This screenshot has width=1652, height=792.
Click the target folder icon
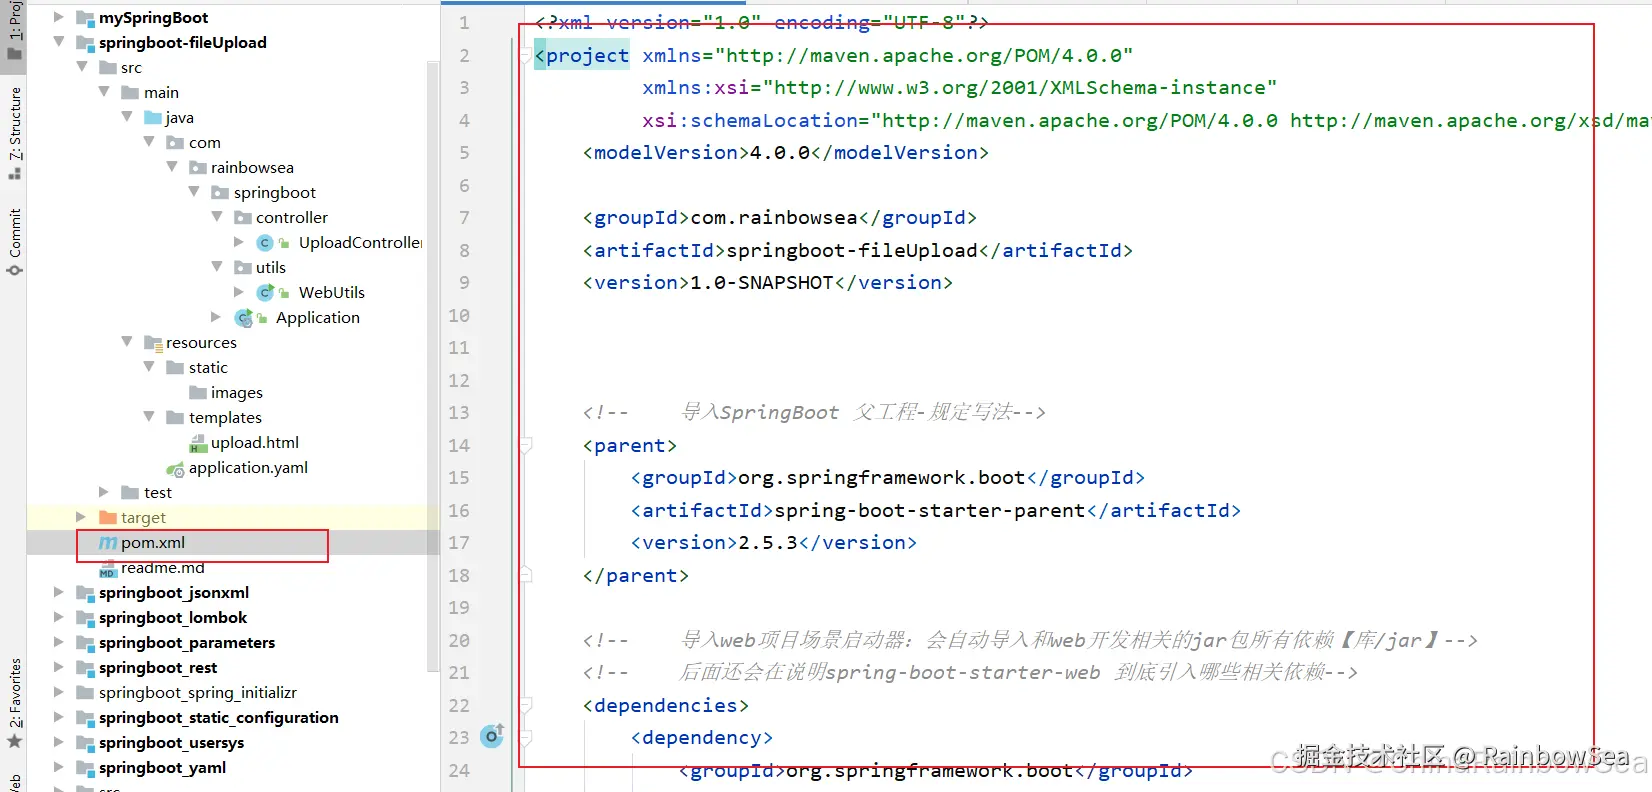(x=109, y=517)
